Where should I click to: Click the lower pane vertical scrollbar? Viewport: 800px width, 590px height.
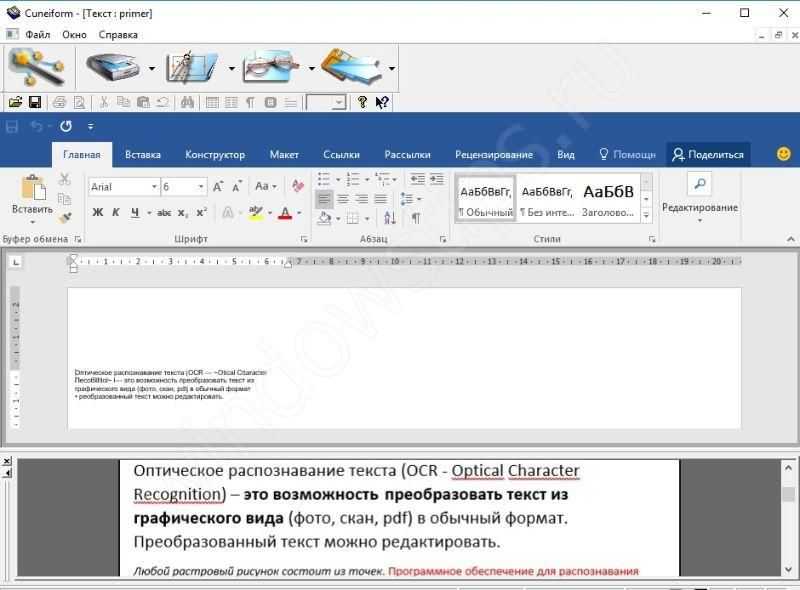[788, 518]
